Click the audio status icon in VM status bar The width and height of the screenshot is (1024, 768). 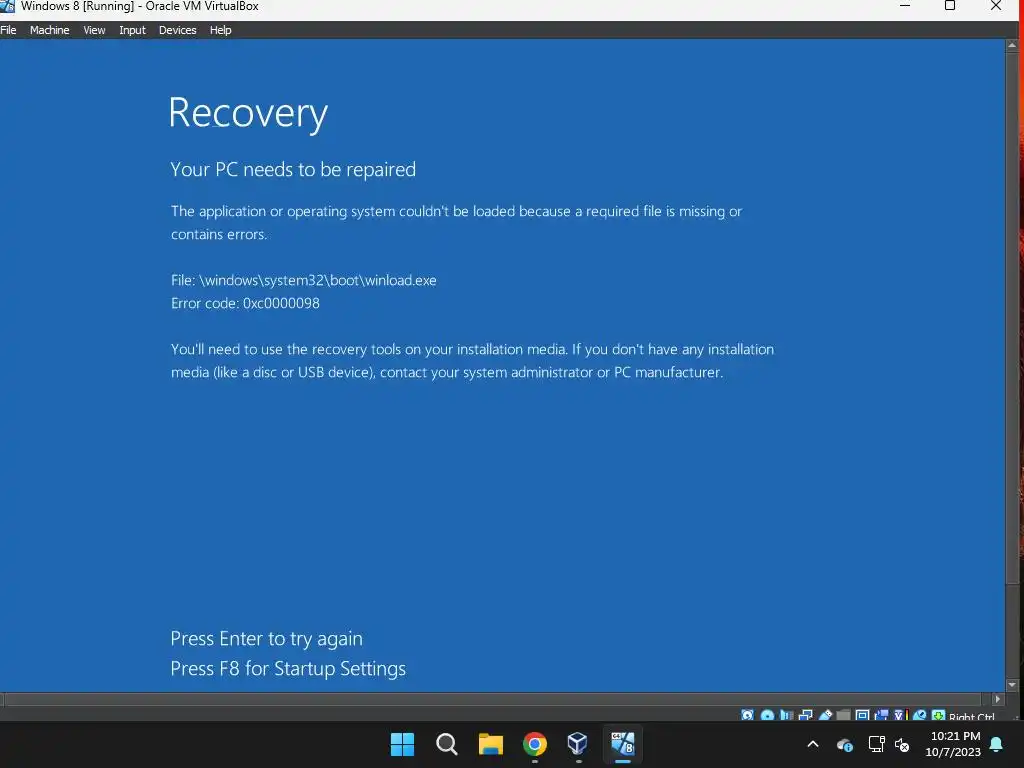[x=787, y=715]
